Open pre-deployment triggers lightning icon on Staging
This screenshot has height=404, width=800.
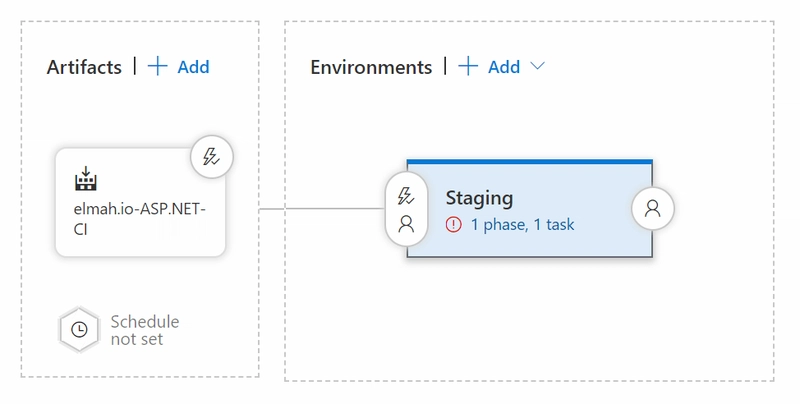click(406, 196)
